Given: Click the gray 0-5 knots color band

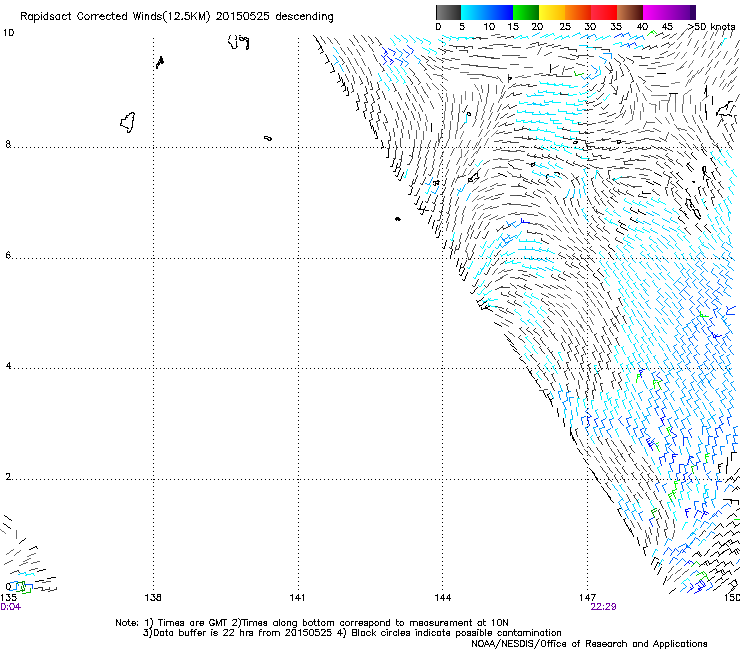Looking at the screenshot, I should click(448, 12).
